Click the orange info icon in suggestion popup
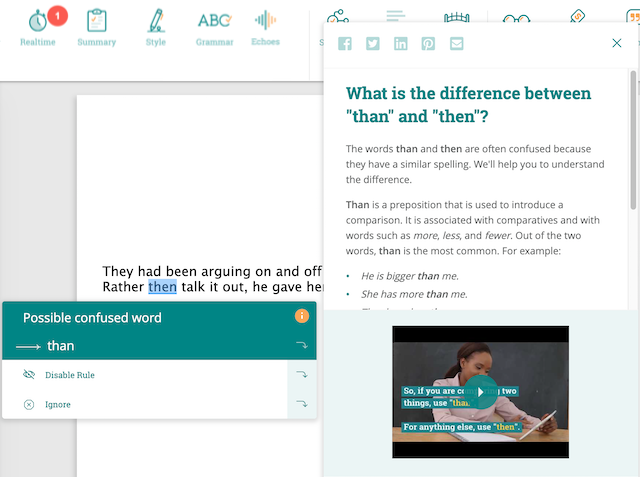Image resolution: width=640 pixels, height=477 pixels. (x=302, y=316)
